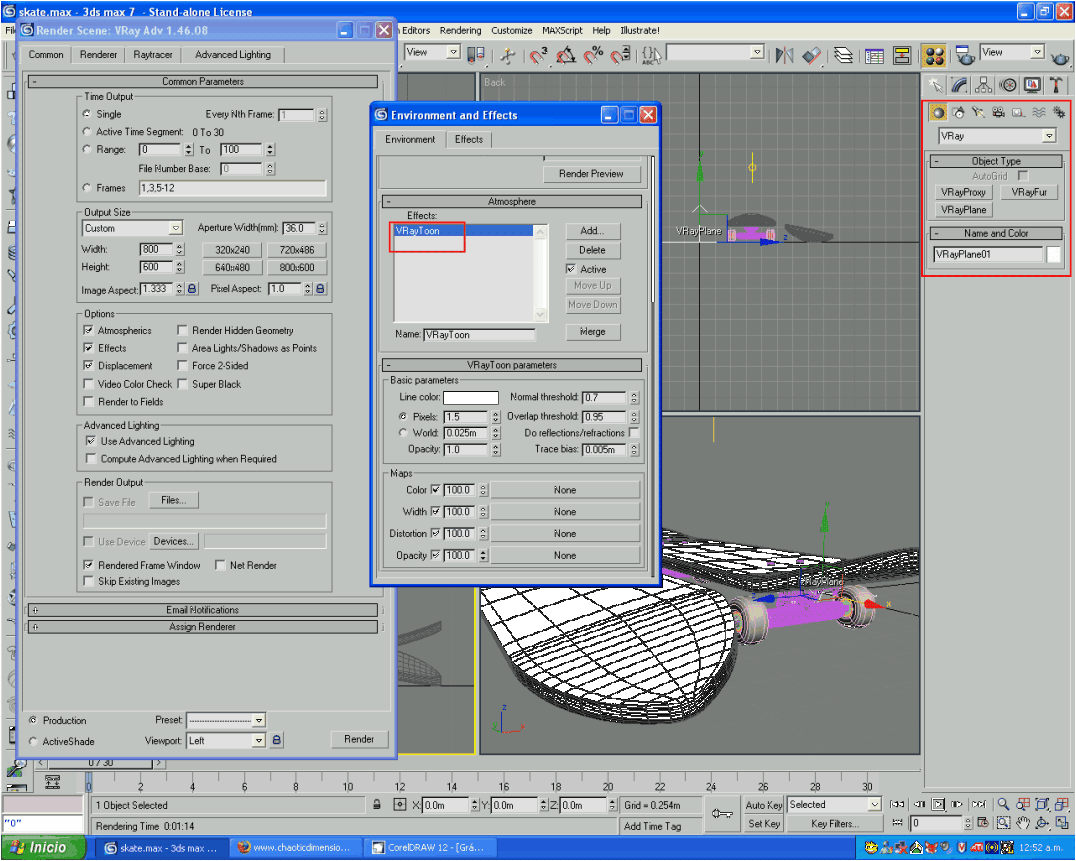Open the Hierarchy command panel tab

point(983,85)
